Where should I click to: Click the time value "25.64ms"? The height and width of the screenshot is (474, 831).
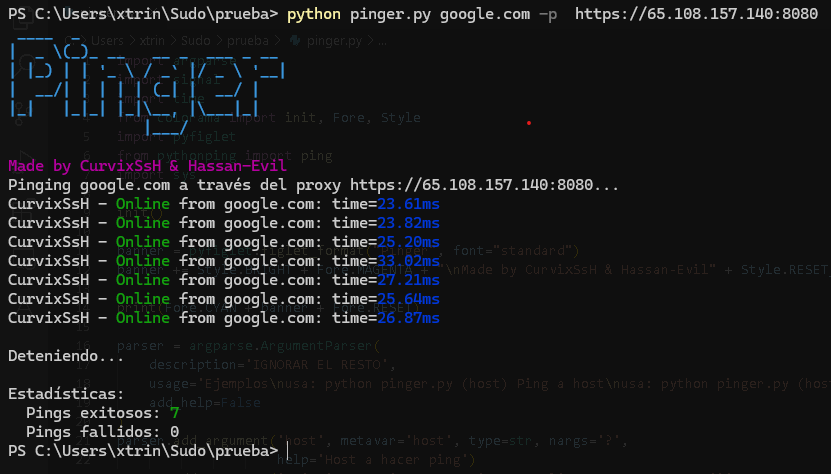pyautogui.click(x=408, y=299)
